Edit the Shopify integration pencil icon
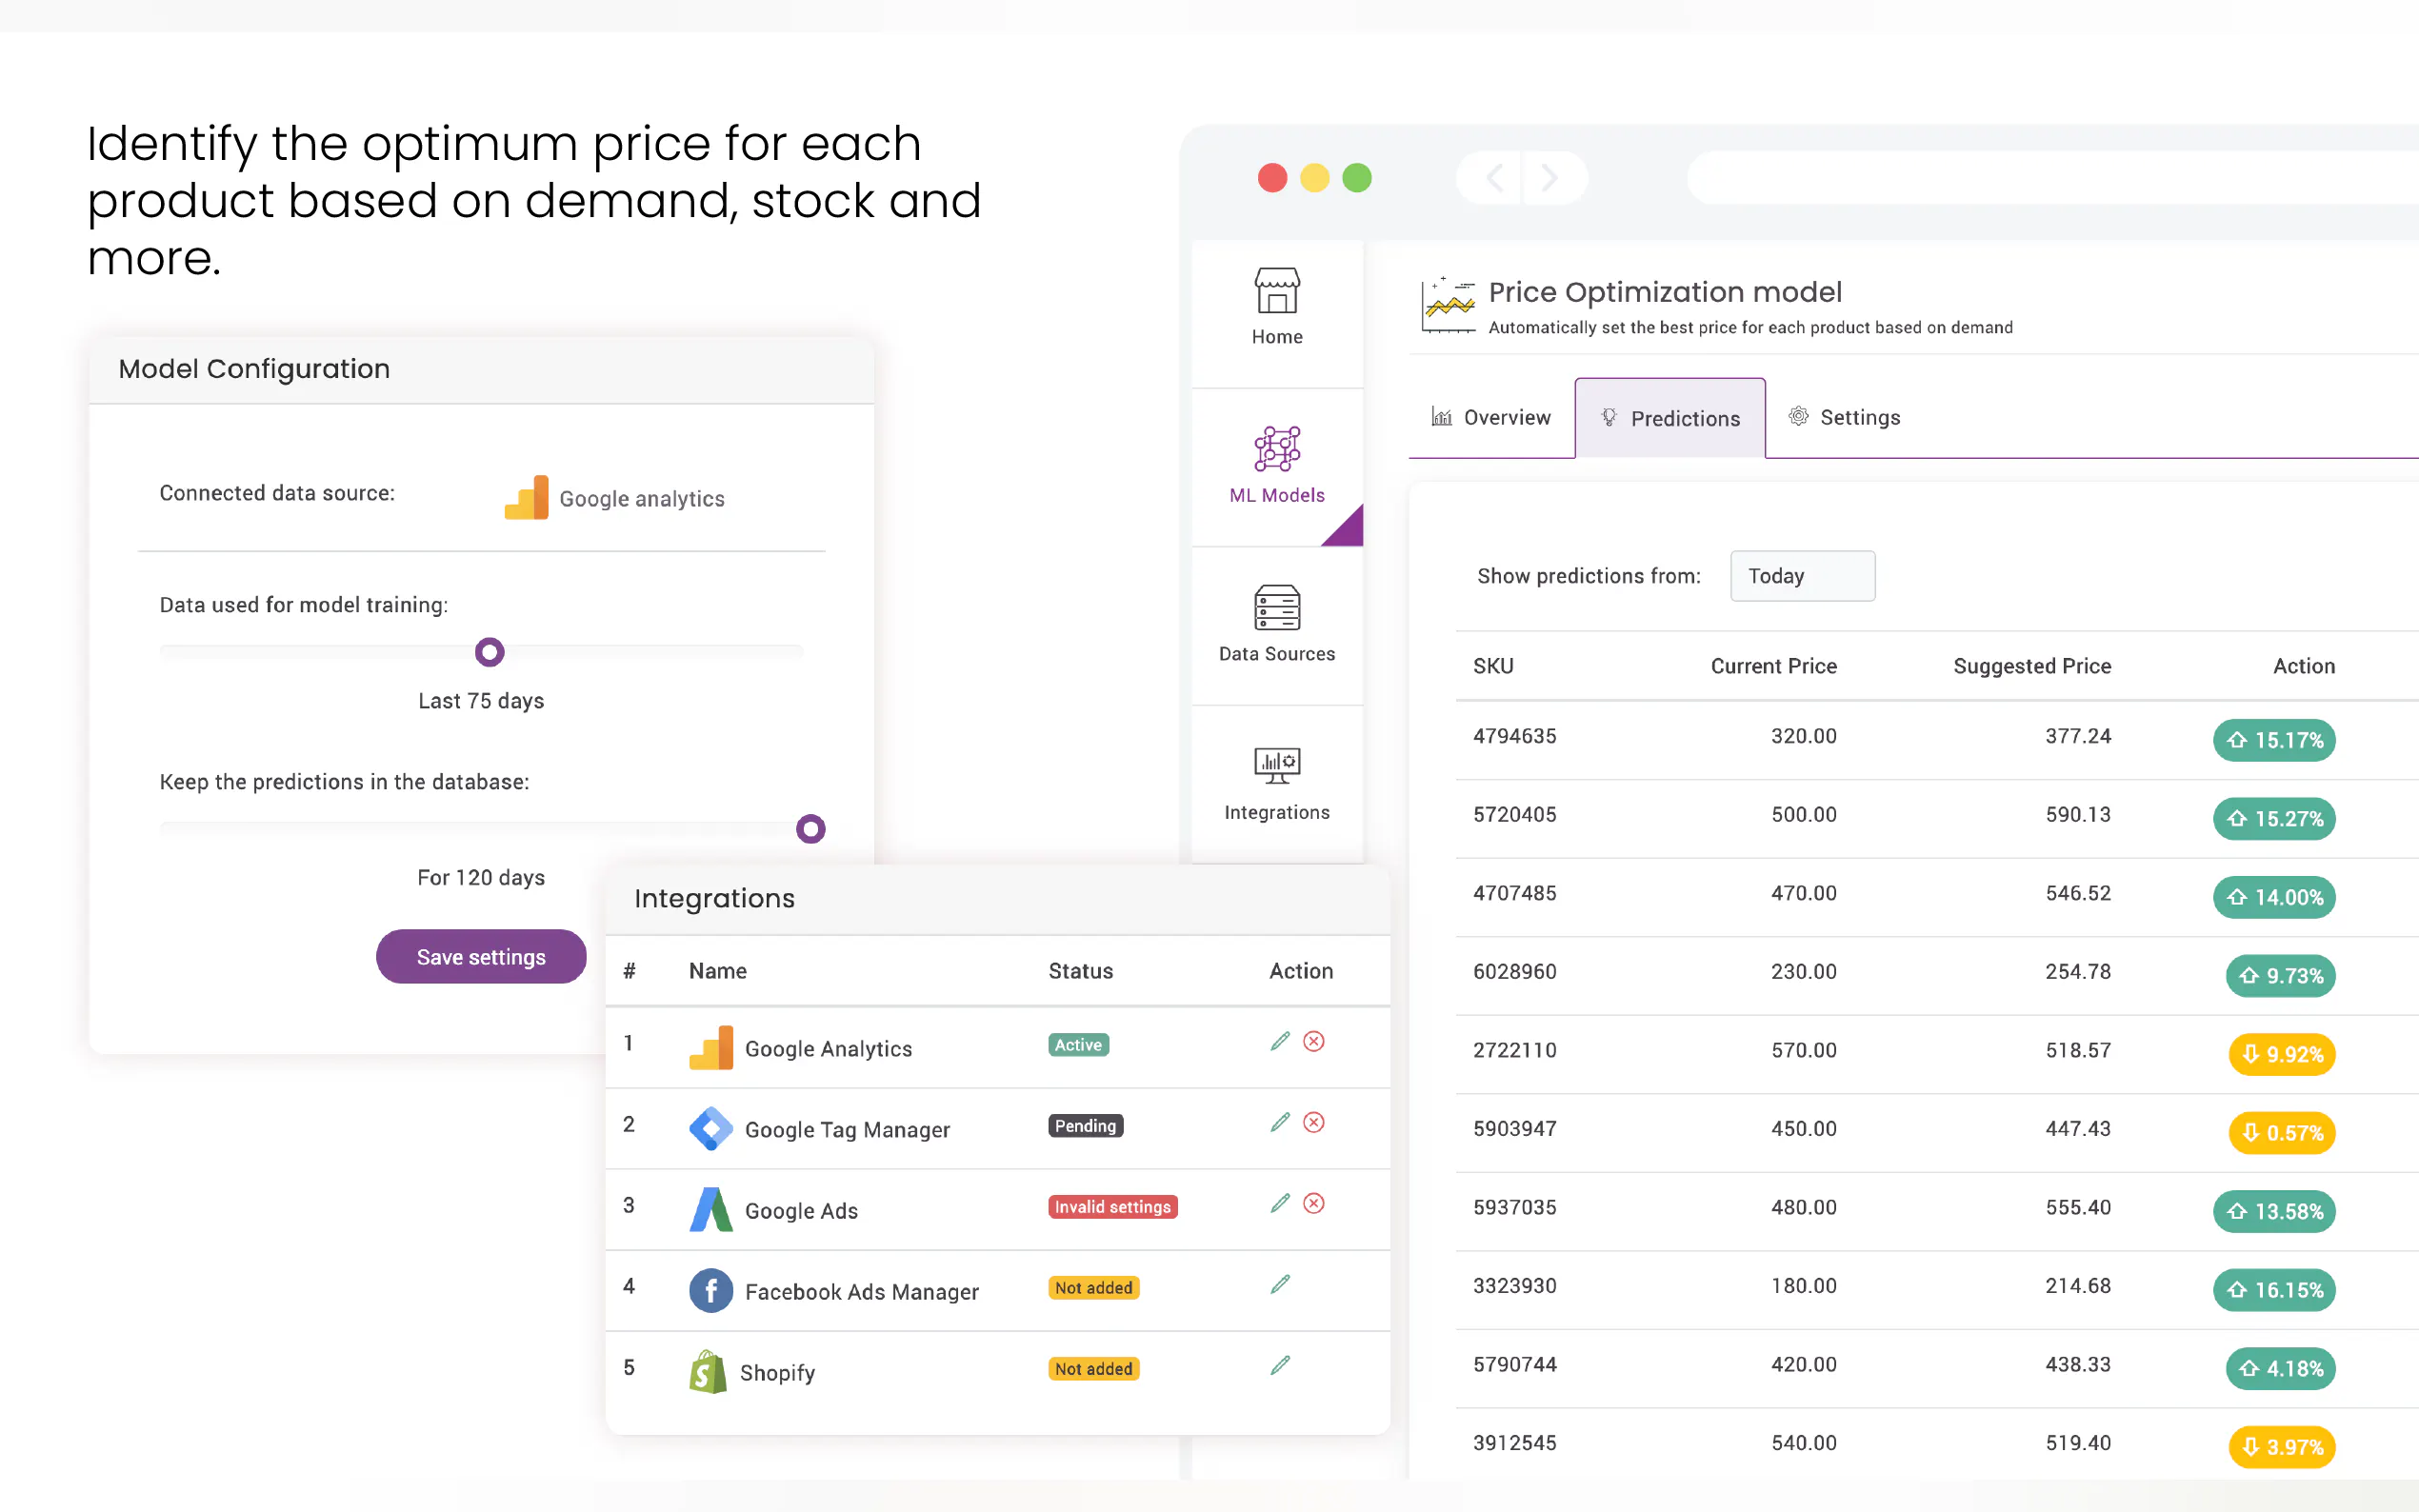This screenshot has height=1512, width=2419. click(1279, 1366)
